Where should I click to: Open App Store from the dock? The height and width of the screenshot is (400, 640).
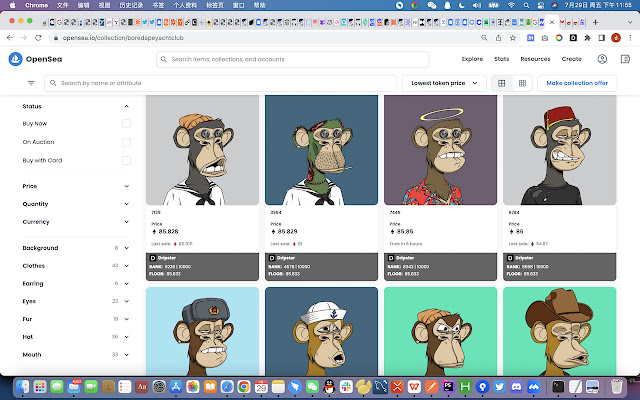tap(176, 386)
